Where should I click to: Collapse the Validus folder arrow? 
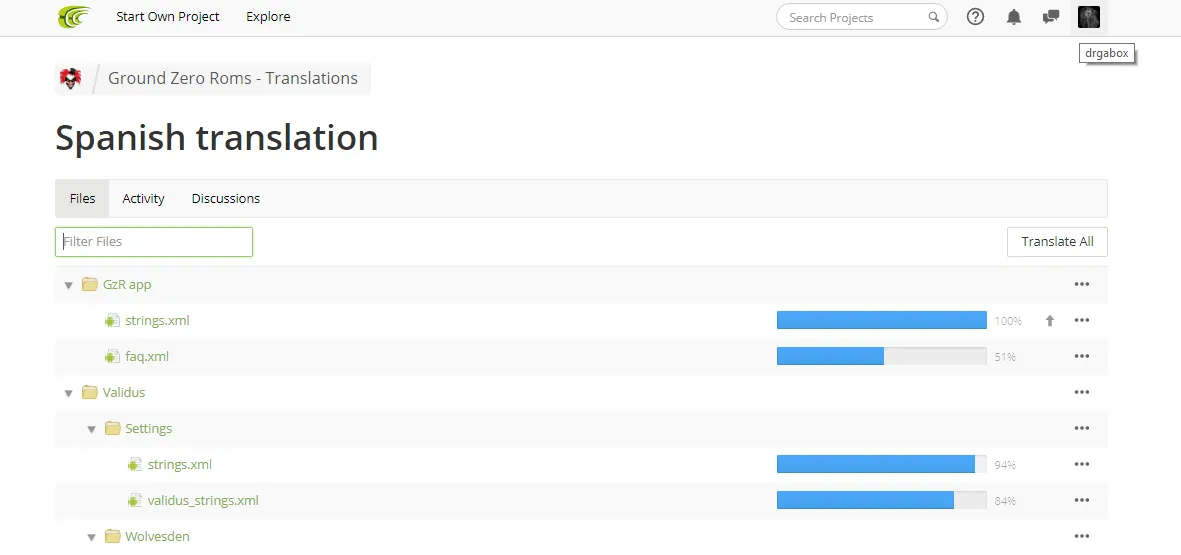(x=69, y=393)
